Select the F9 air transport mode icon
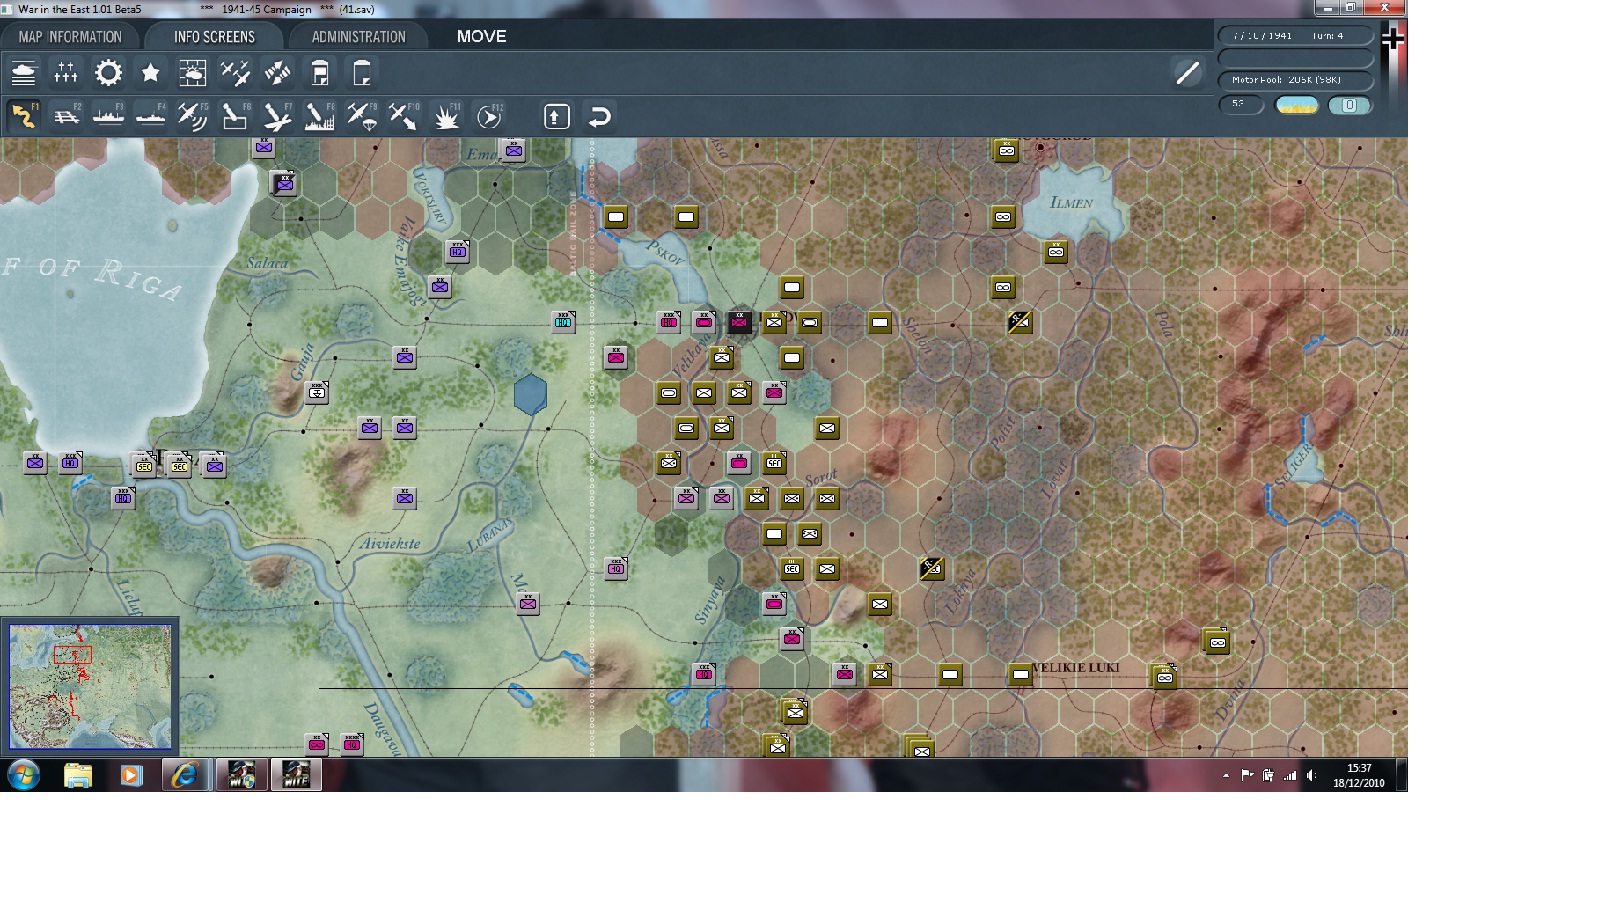1600x900 pixels. (x=362, y=116)
